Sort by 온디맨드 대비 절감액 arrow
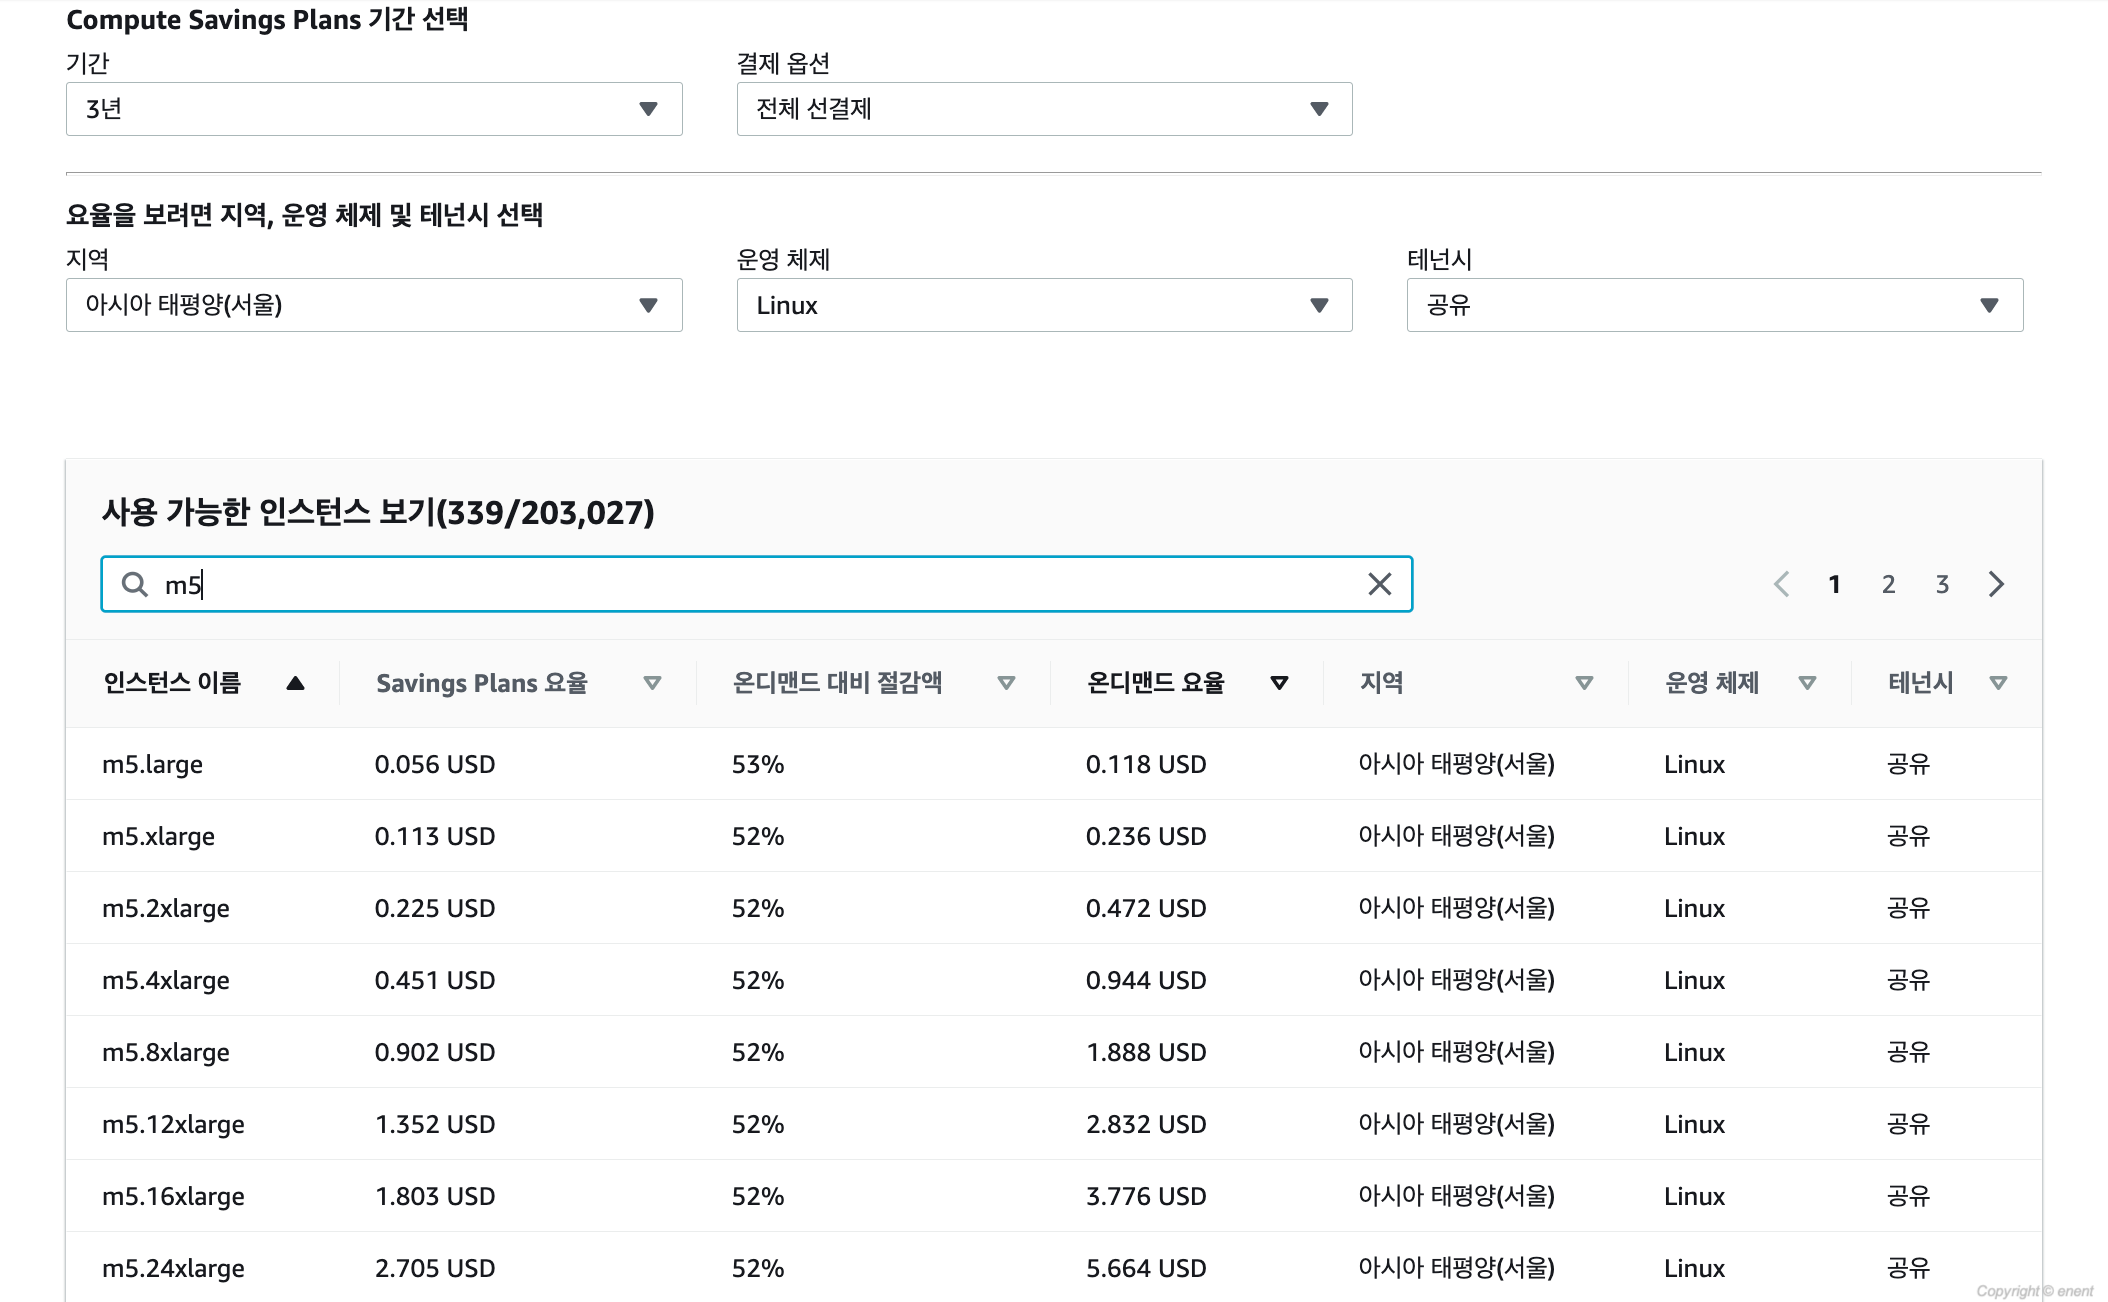This screenshot has height=1302, width=2108. coord(1006,683)
